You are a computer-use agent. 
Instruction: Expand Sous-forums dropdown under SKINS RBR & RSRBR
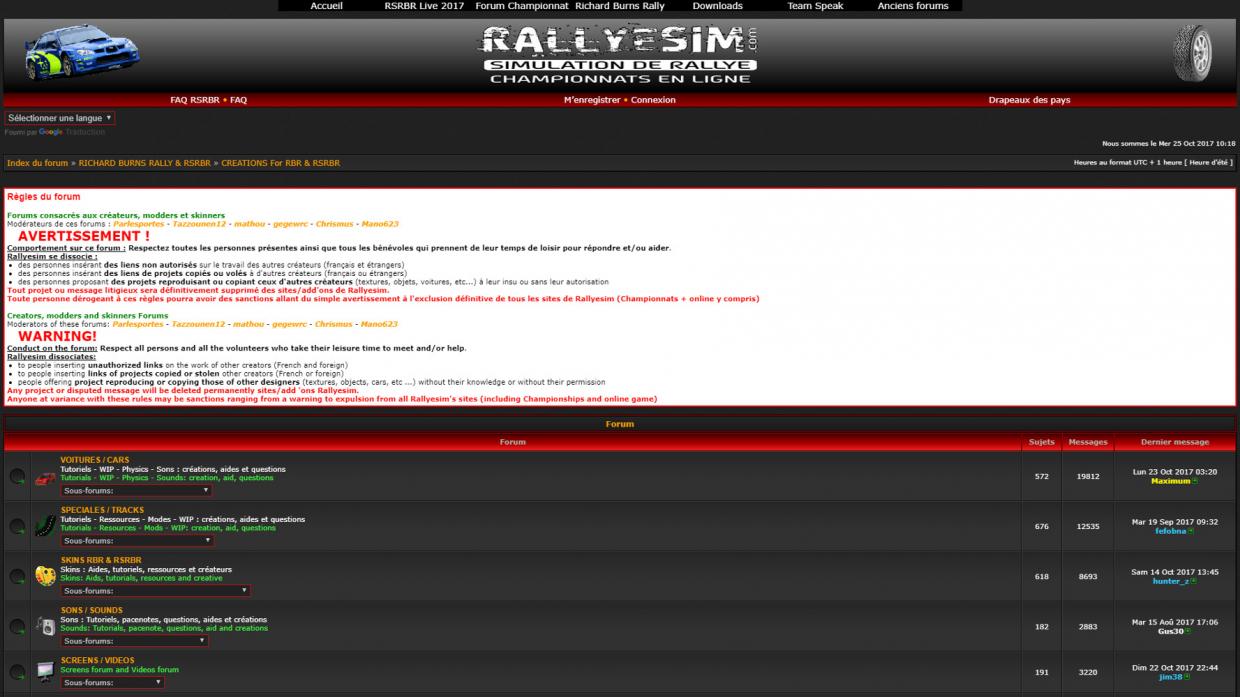tap(155, 591)
